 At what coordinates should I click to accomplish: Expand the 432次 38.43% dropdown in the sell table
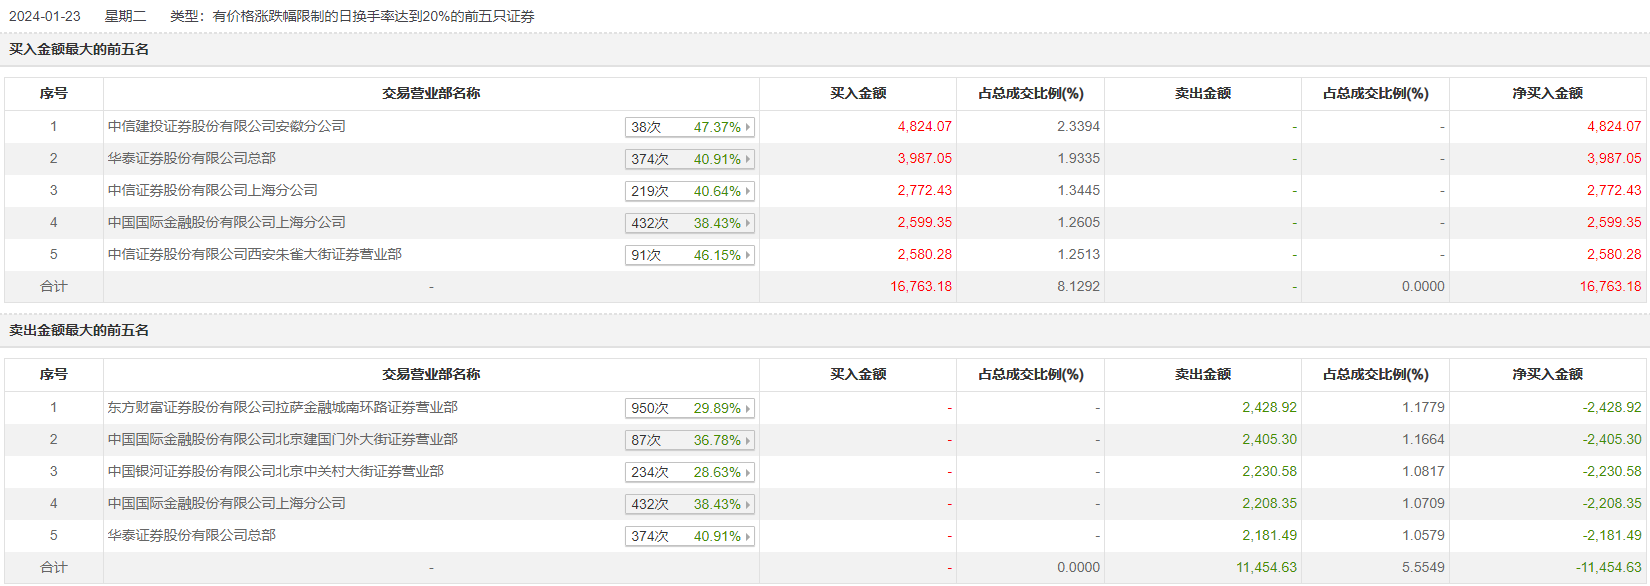coord(689,504)
